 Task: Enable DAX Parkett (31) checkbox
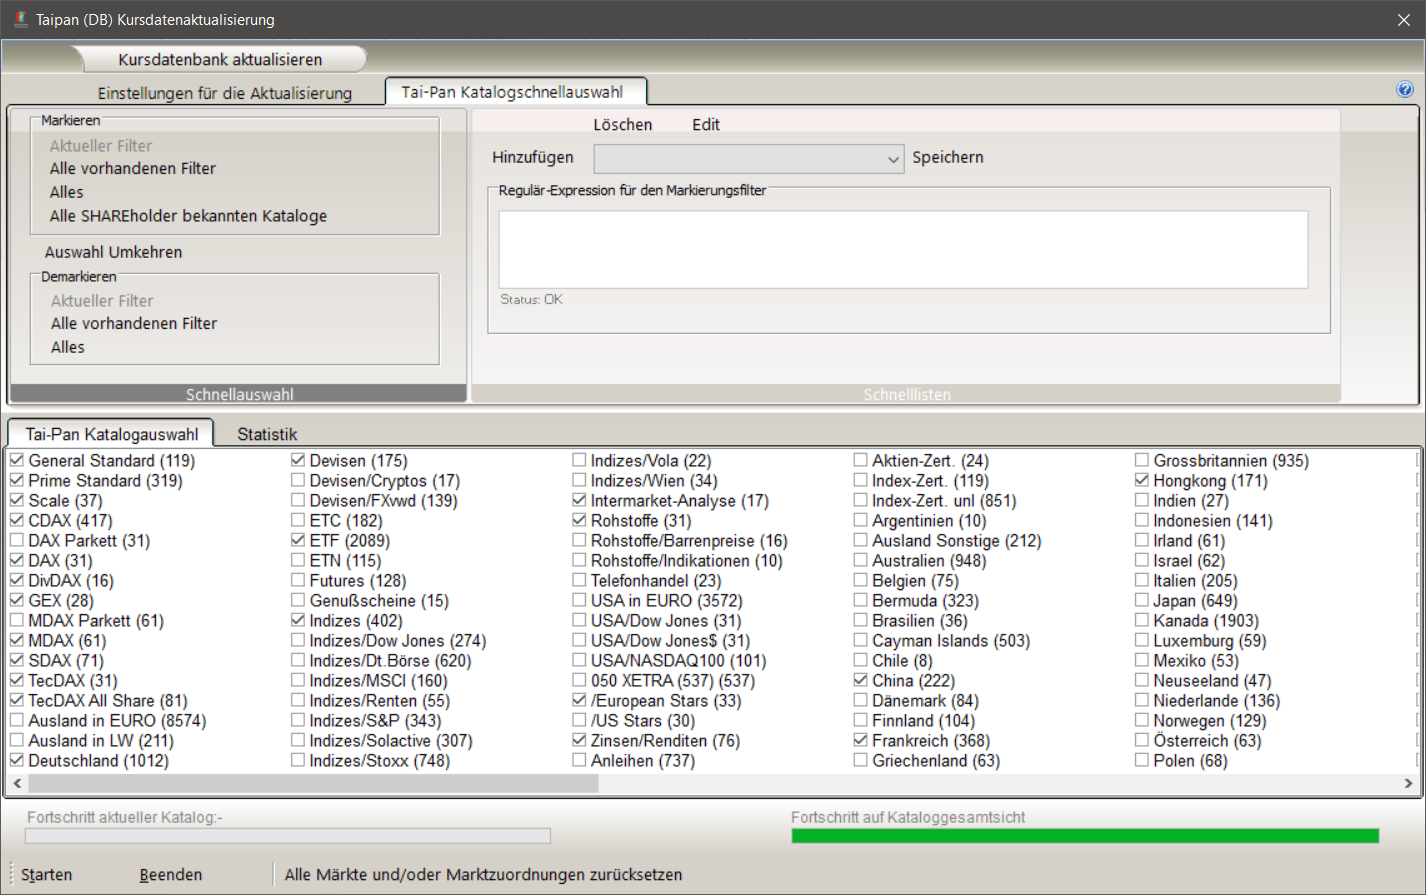tap(17, 541)
